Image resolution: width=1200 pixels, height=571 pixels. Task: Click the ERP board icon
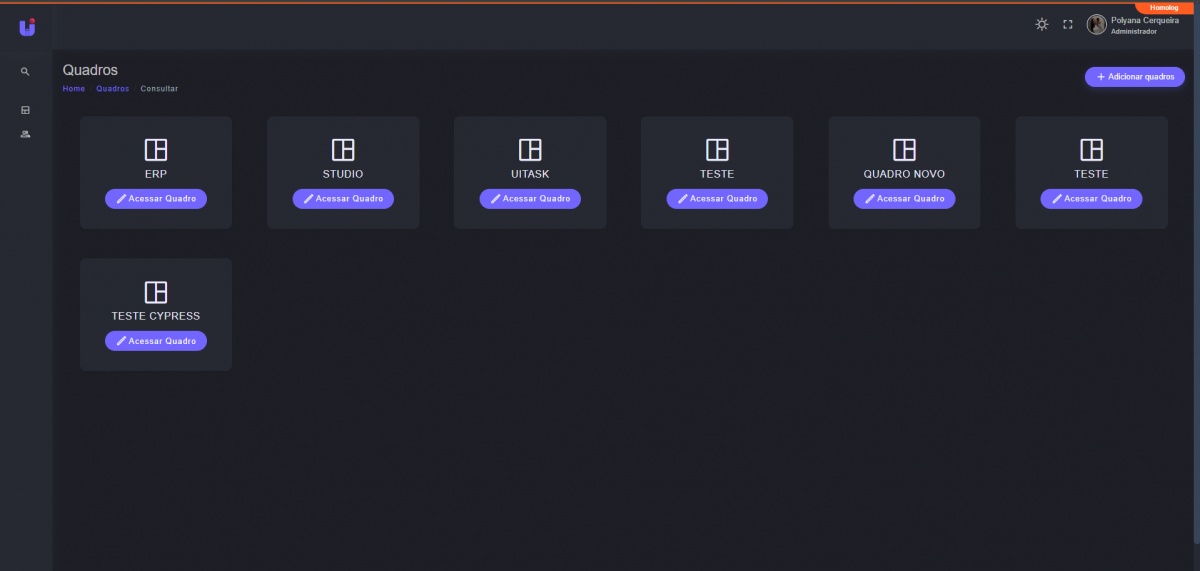coord(156,150)
